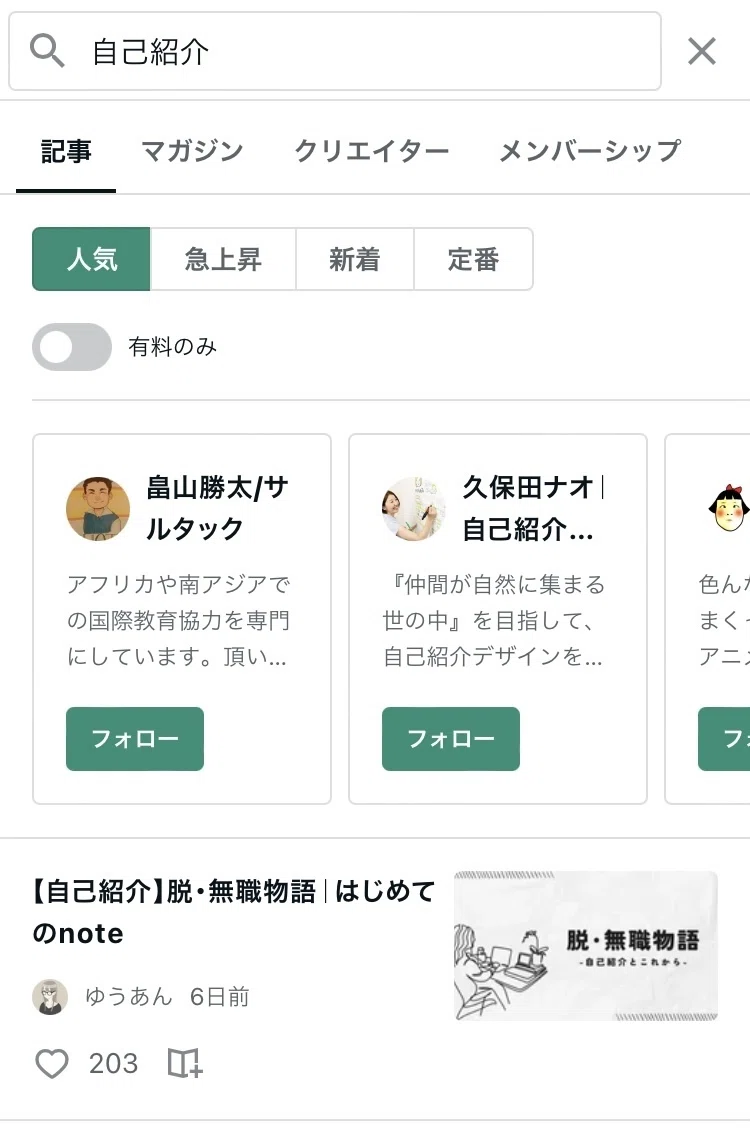
Task: Select the 新着 sort option
Action: tap(354, 259)
